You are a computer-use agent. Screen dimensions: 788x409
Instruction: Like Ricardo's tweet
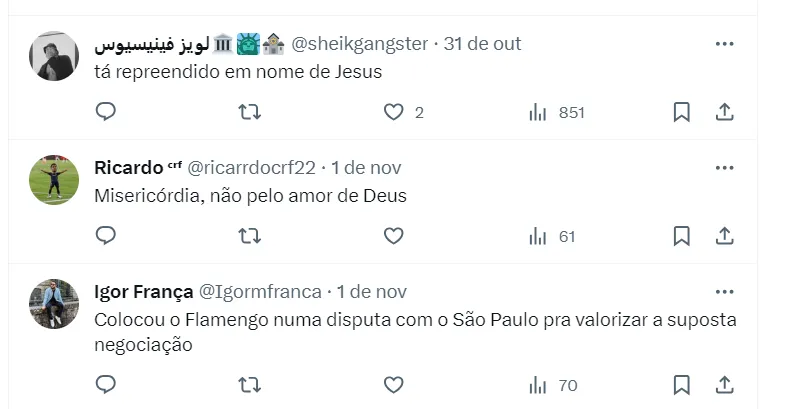pyautogui.click(x=394, y=236)
